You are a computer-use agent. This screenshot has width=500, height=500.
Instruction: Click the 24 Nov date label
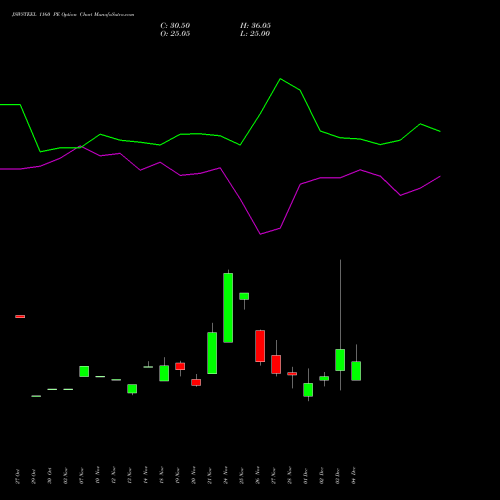pyautogui.click(x=226, y=476)
